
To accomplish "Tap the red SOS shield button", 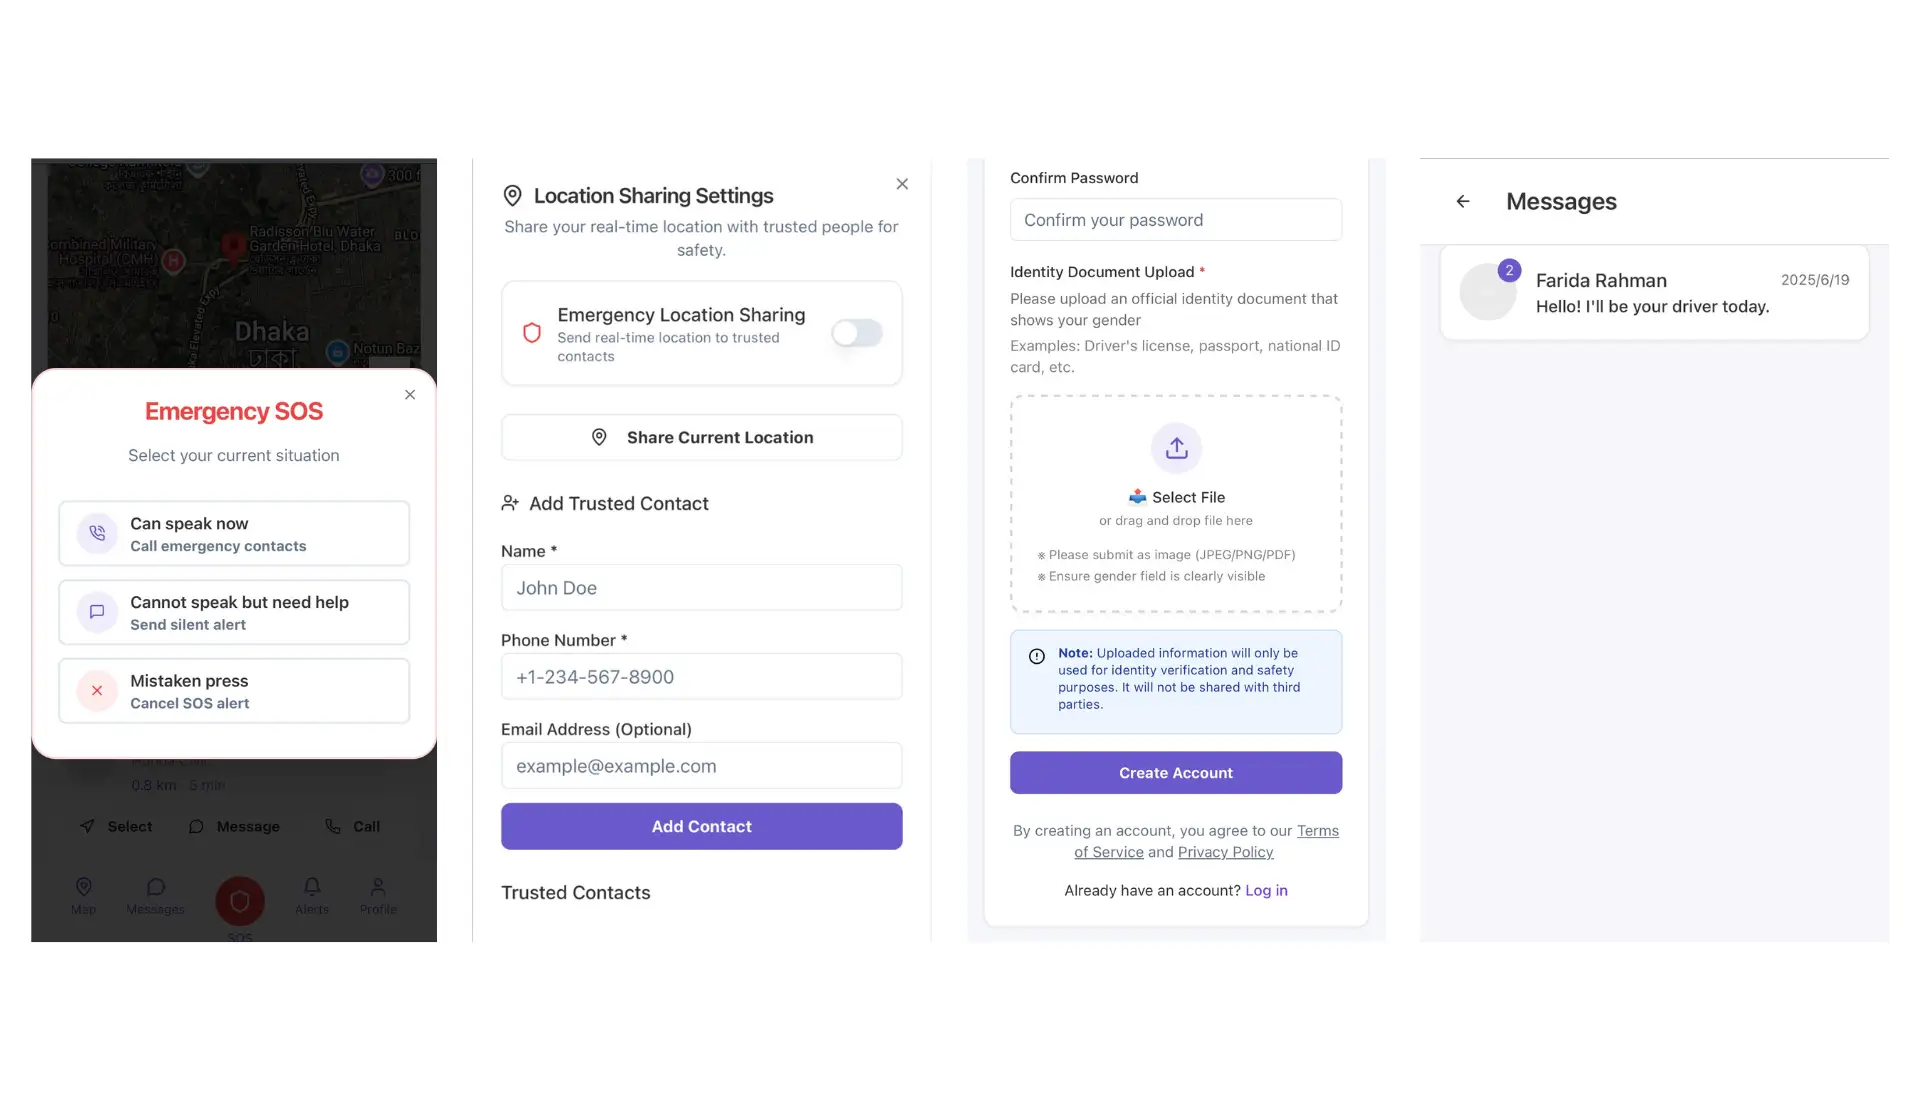I will [240, 901].
